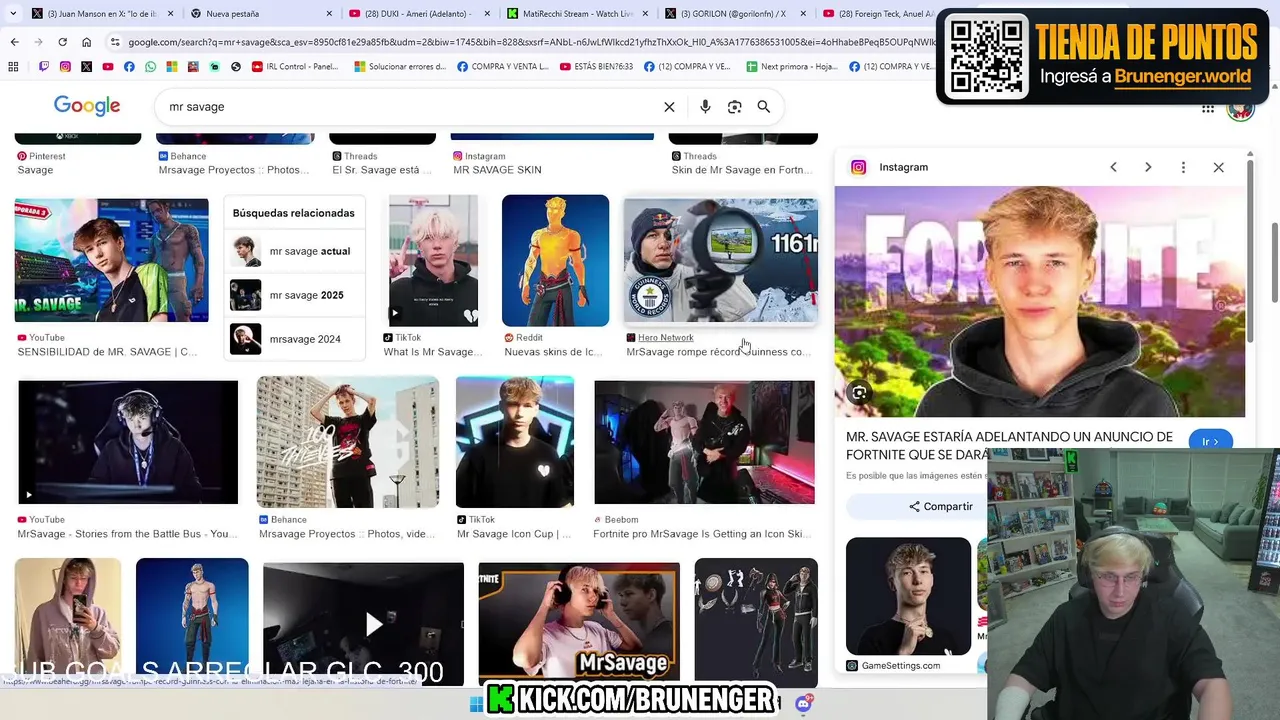Switch to 'Nueva pestaña' tab
1280x720 pixels.
pyautogui.click(x=260, y=14)
